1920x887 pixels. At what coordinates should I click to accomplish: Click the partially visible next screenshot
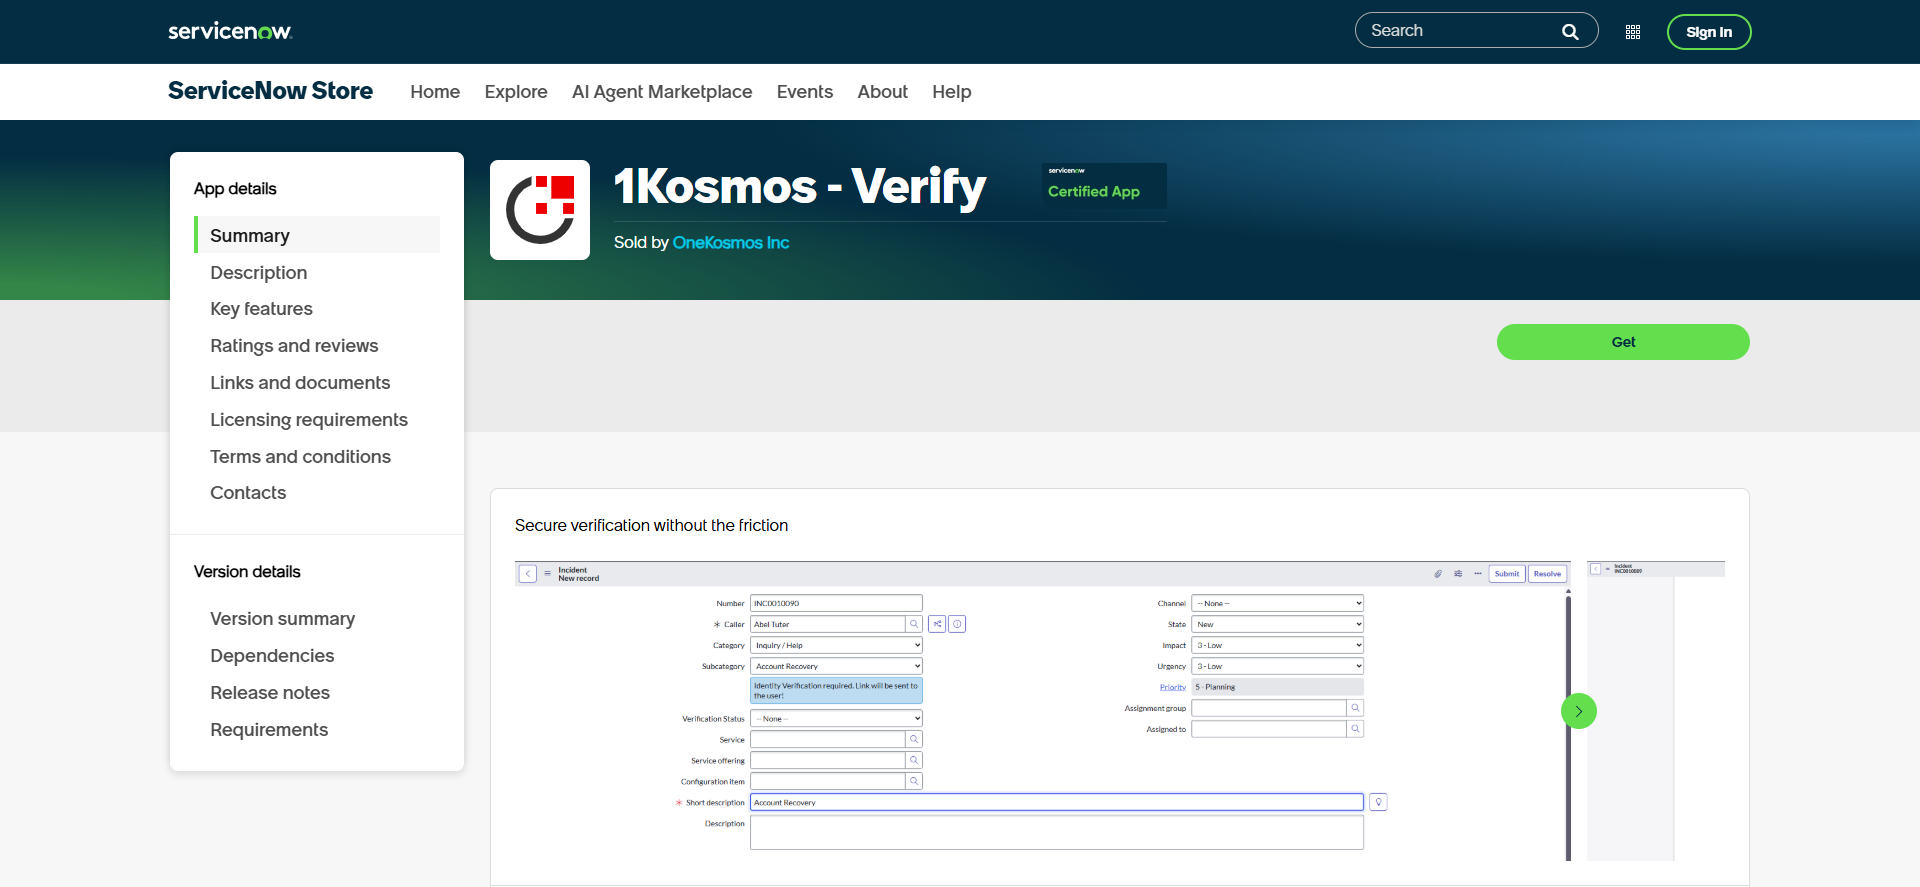point(1656,710)
